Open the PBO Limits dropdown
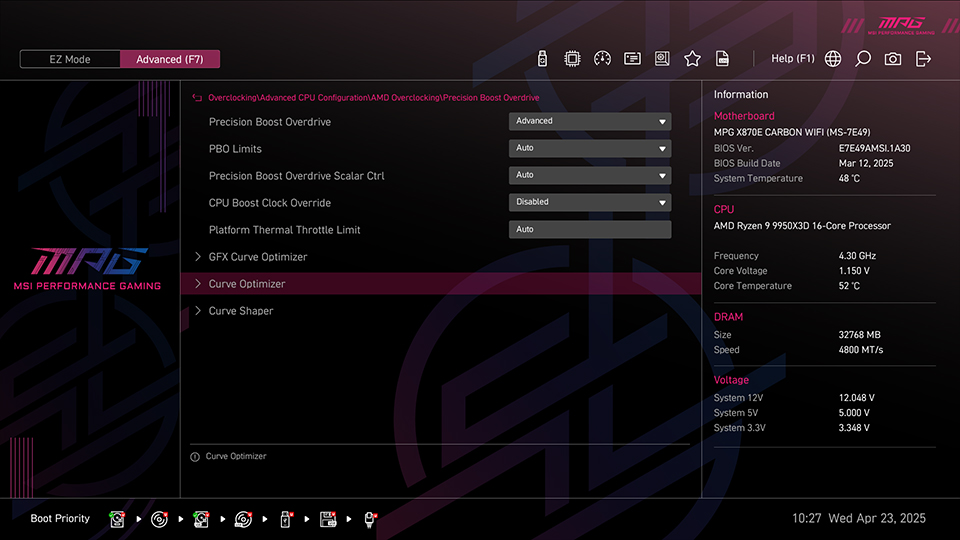 (590, 148)
